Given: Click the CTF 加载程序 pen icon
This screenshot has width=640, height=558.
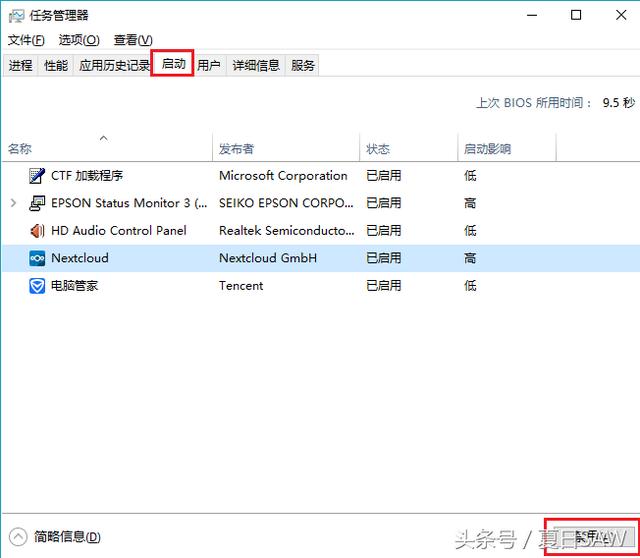Looking at the screenshot, I should coord(37,176).
